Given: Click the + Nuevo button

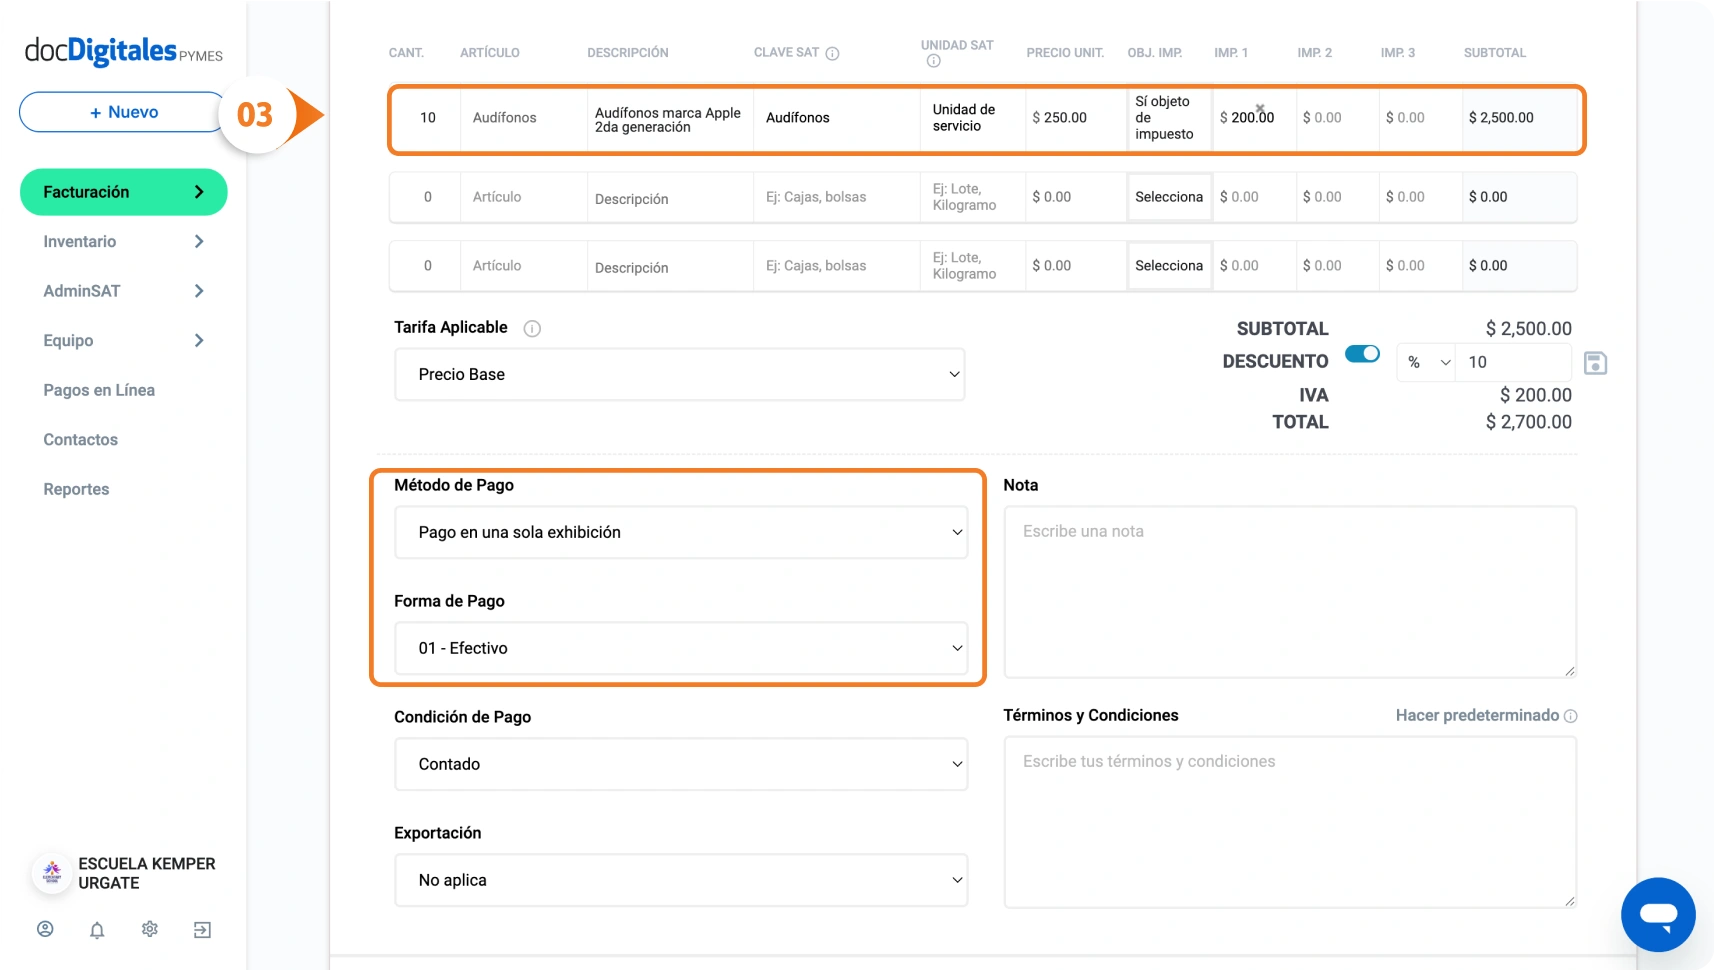Looking at the screenshot, I should click(124, 112).
